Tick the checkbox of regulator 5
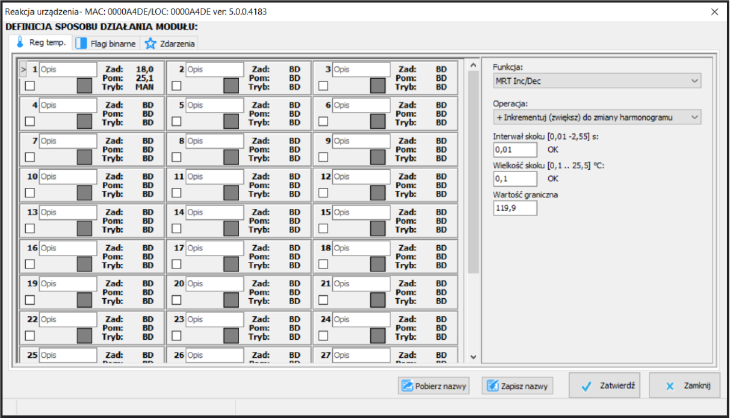The height and width of the screenshot is (418, 730). (x=176, y=121)
